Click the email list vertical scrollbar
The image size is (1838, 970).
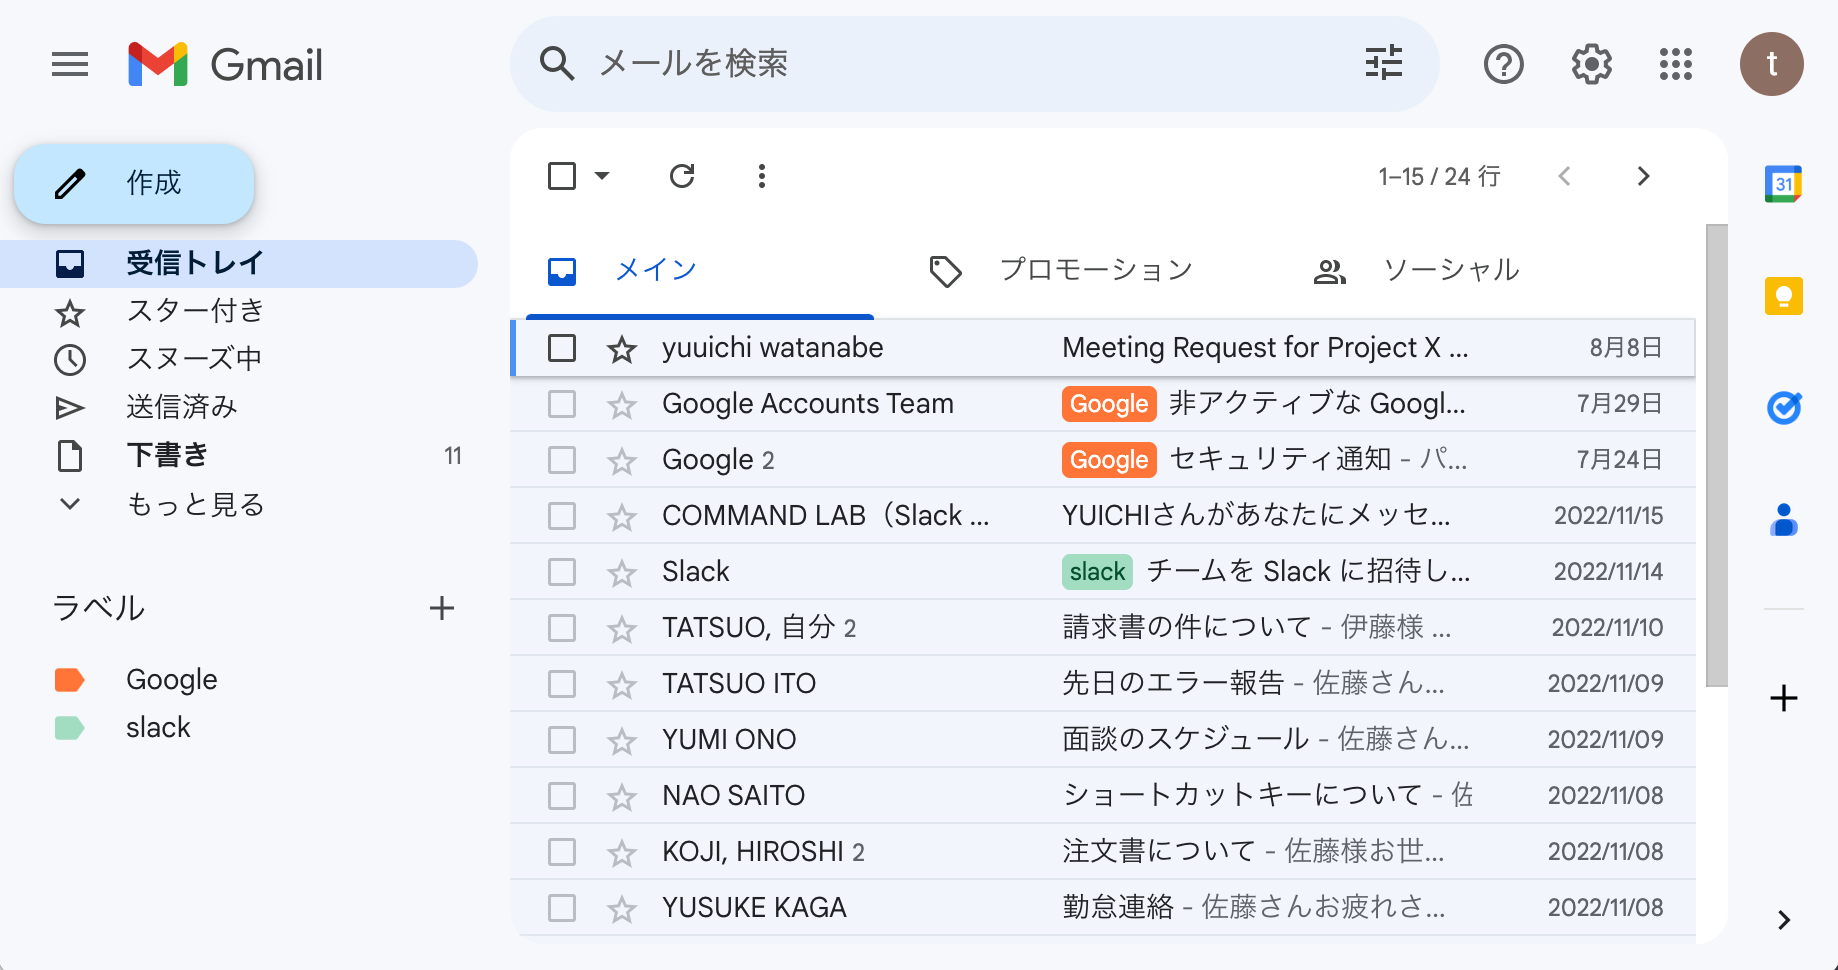tap(1716, 455)
